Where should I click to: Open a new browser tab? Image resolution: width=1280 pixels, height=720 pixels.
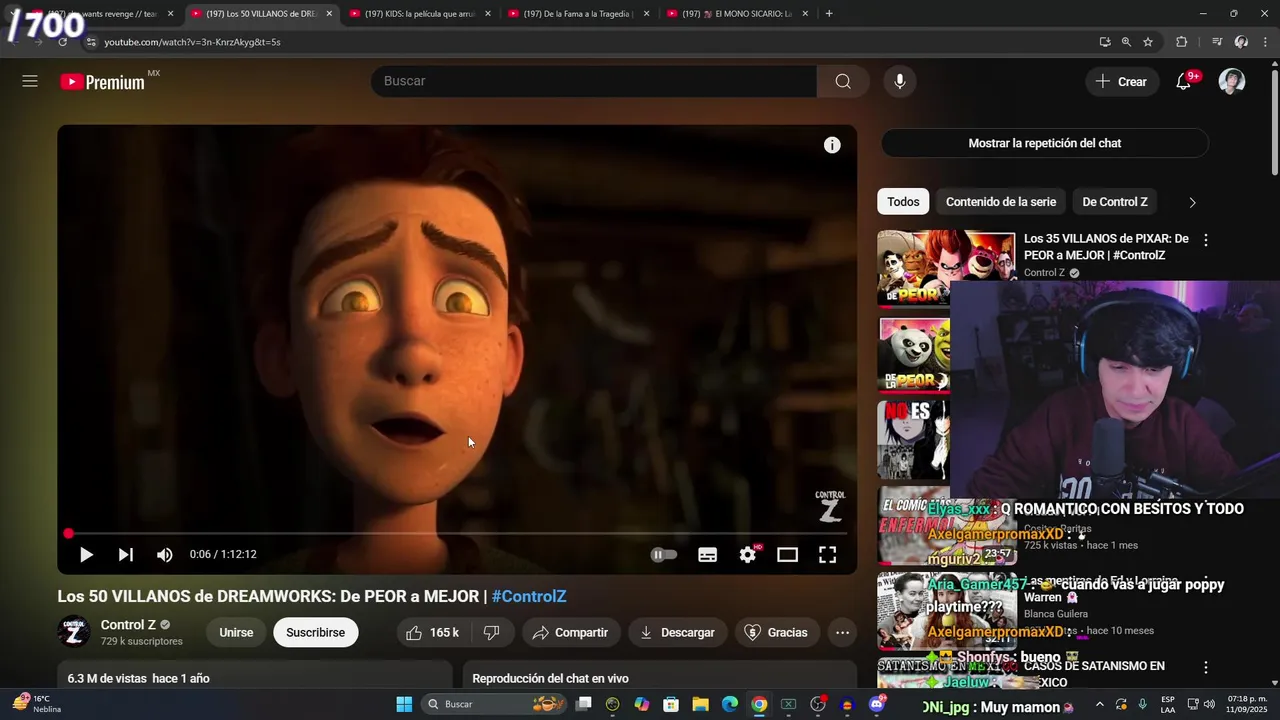829,14
